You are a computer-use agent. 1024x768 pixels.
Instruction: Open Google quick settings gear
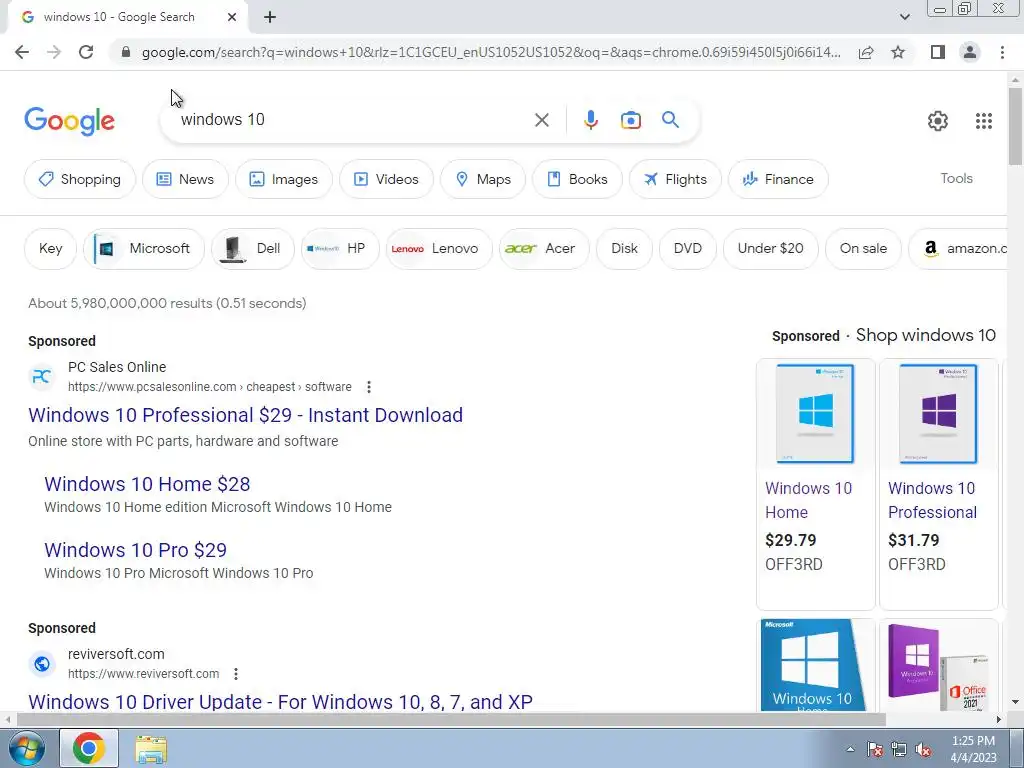[x=938, y=121]
